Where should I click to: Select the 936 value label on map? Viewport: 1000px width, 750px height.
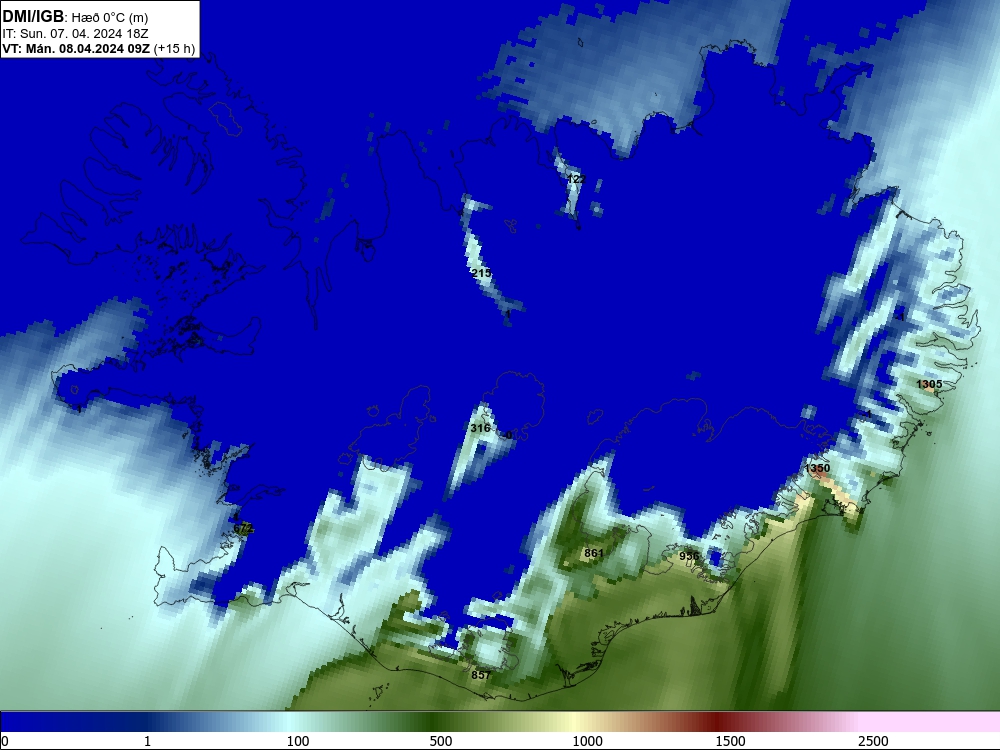pos(689,556)
